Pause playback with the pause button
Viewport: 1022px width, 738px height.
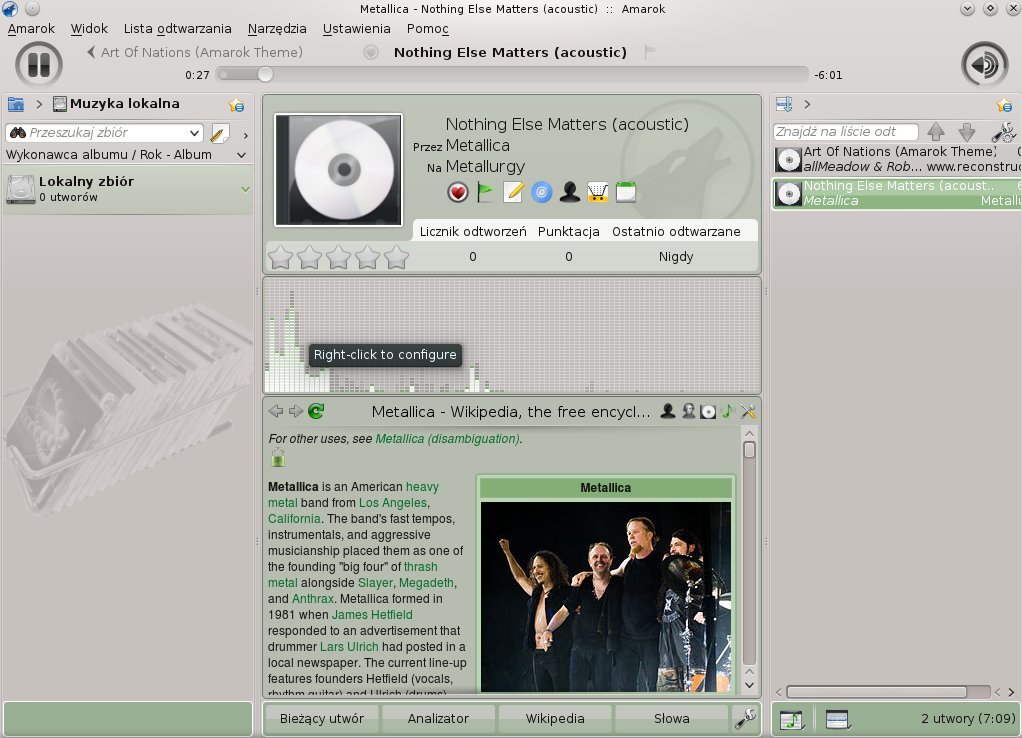[x=39, y=65]
